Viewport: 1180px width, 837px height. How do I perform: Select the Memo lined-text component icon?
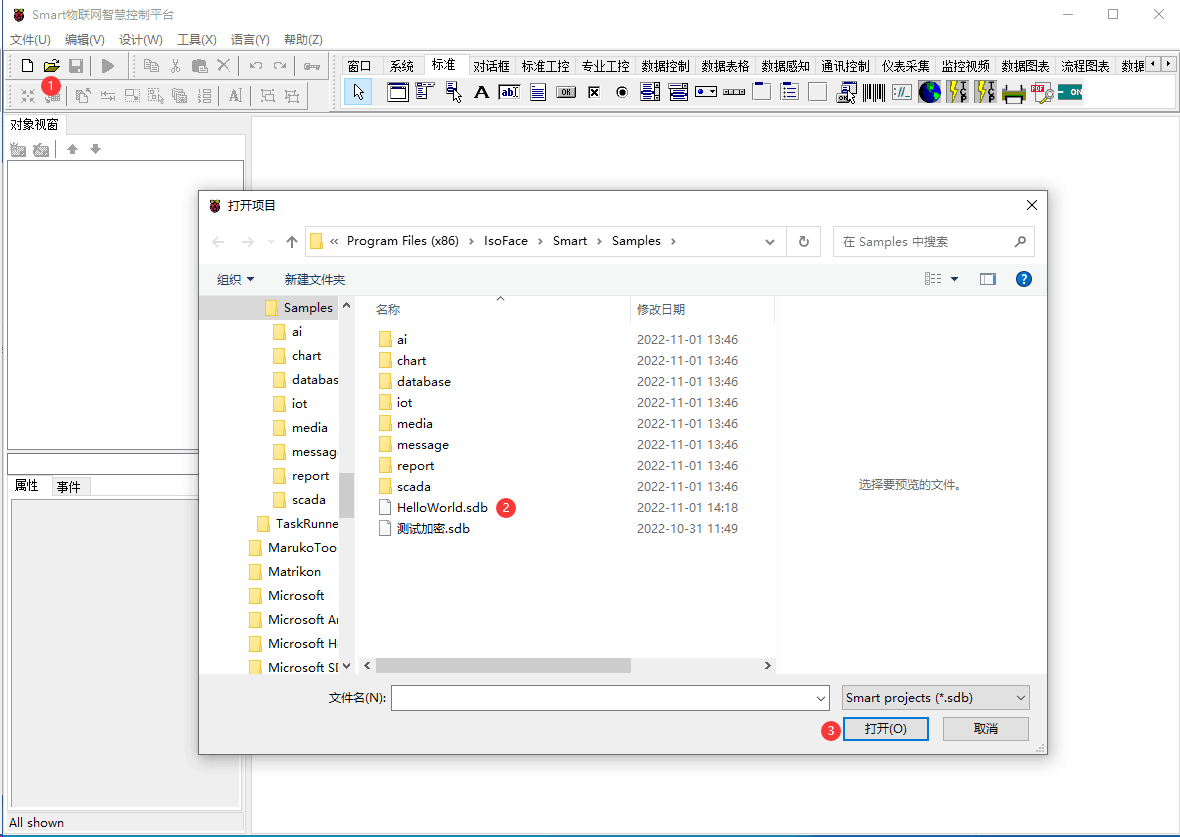click(537, 93)
